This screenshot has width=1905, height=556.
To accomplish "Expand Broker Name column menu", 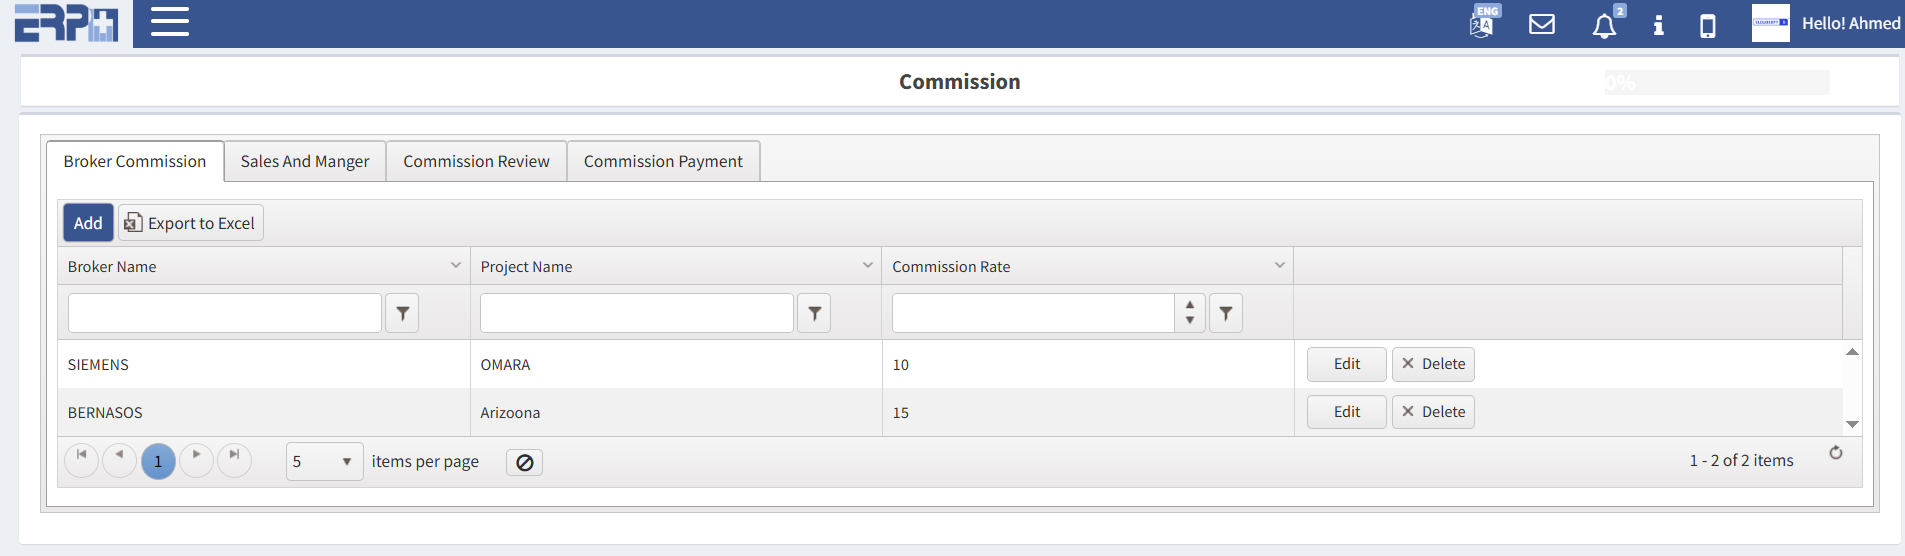I will (x=456, y=266).
